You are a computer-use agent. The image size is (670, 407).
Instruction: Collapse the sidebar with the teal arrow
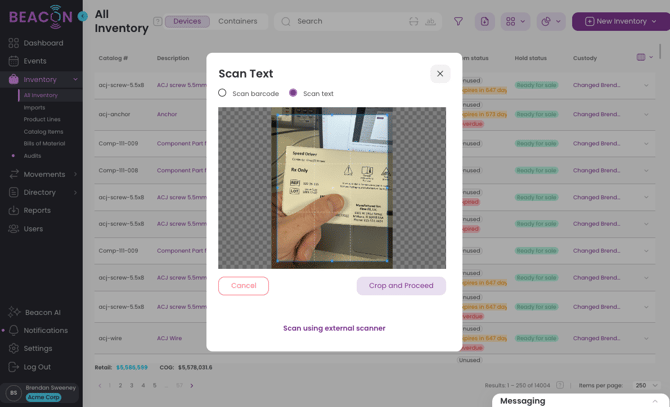coord(83,16)
